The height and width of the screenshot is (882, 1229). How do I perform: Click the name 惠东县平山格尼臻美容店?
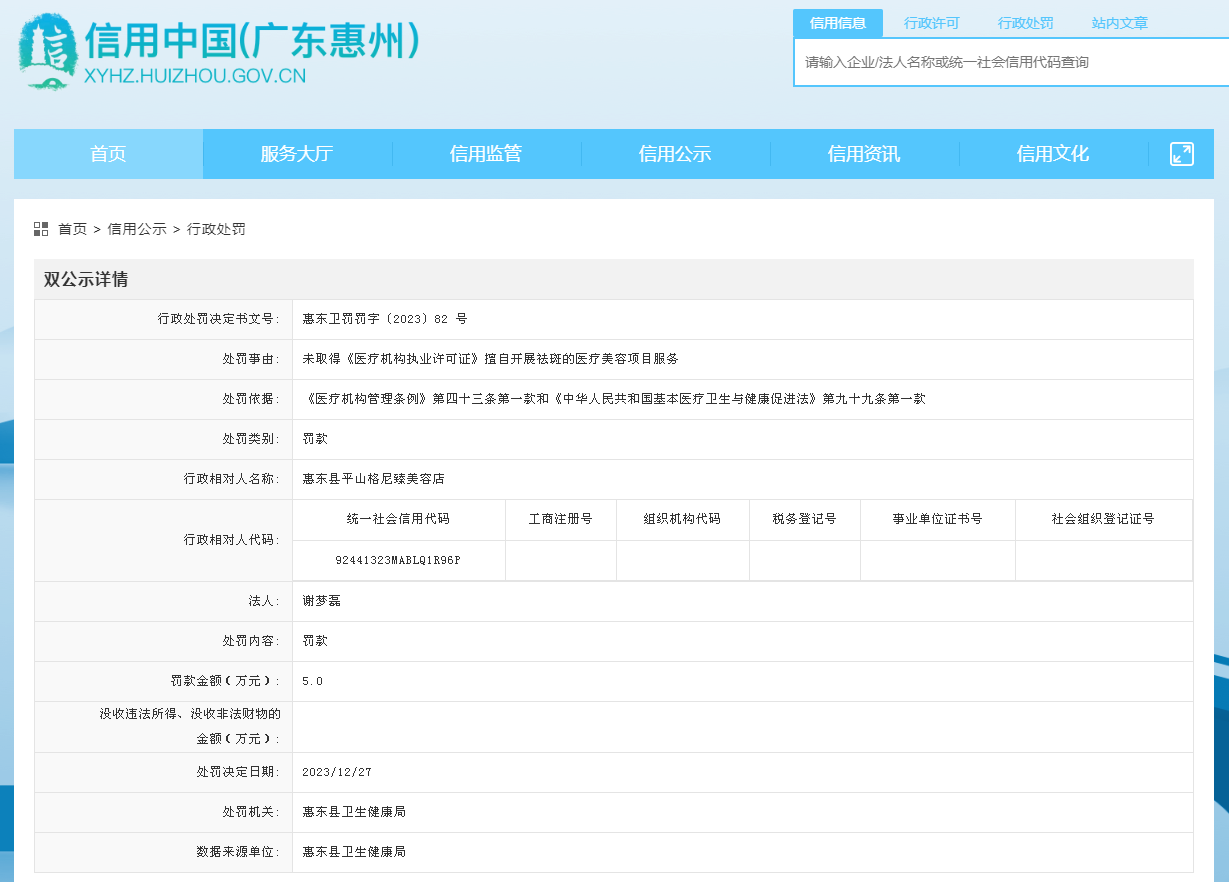[374, 479]
